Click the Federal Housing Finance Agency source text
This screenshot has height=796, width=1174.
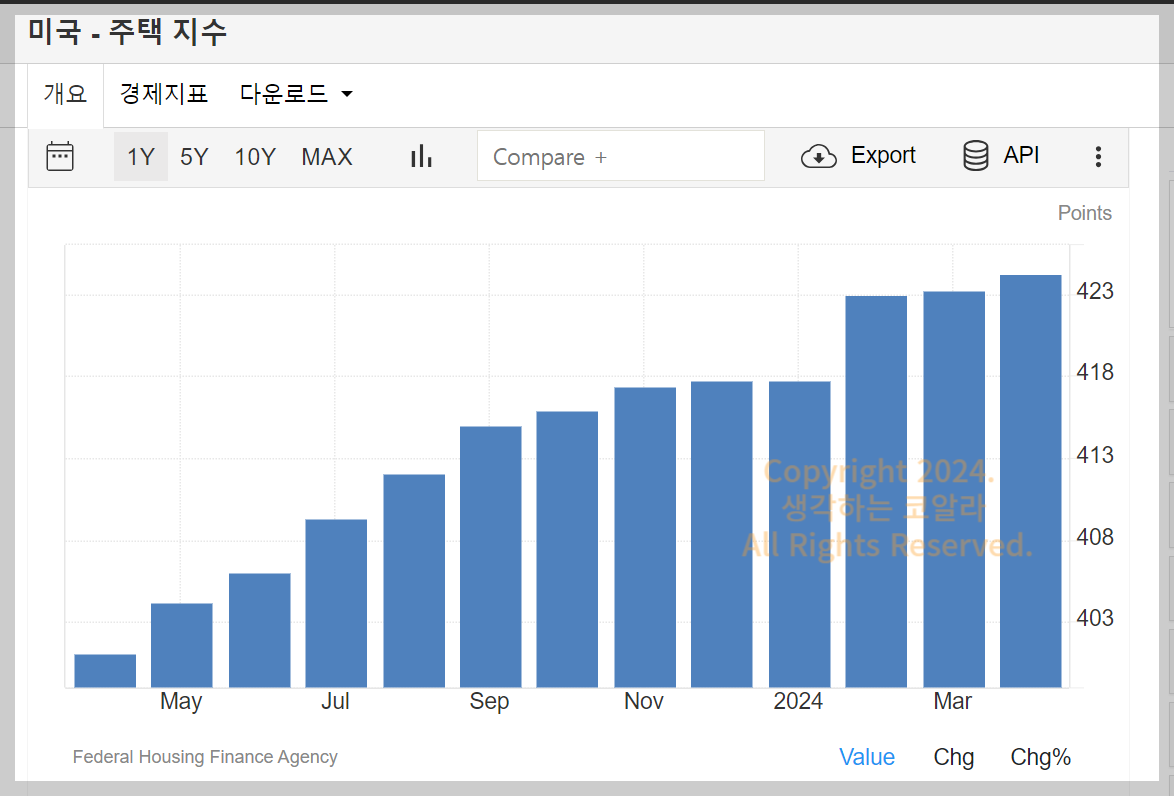[205, 757]
